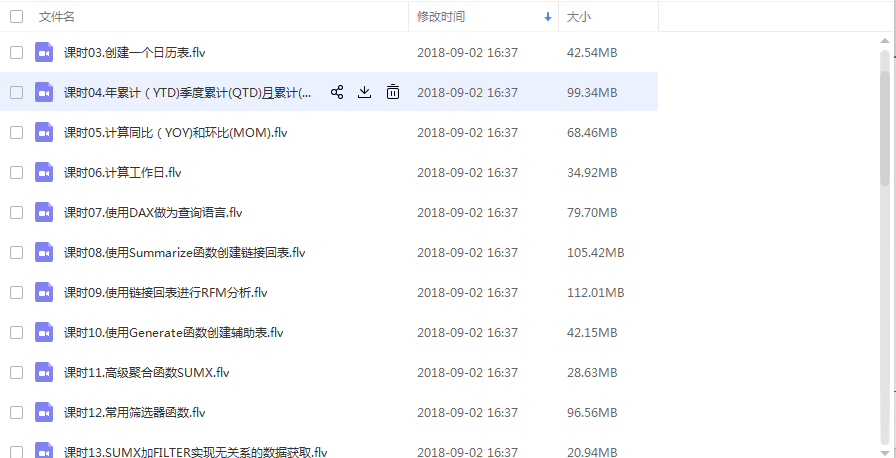This screenshot has width=896, height=458.
Task: Open file 课时08.使用Summarize函数创建链接回表.flv
Action: (x=185, y=252)
